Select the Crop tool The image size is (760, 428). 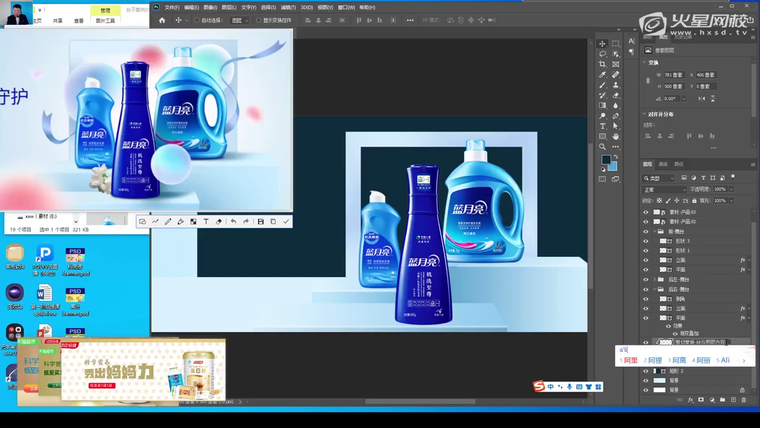pos(602,64)
